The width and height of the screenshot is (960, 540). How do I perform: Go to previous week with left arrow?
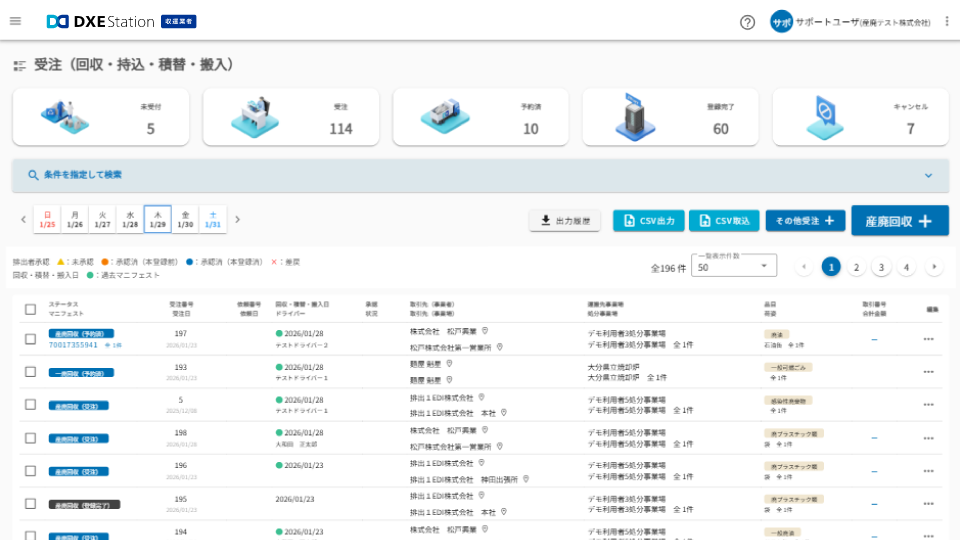(x=24, y=219)
